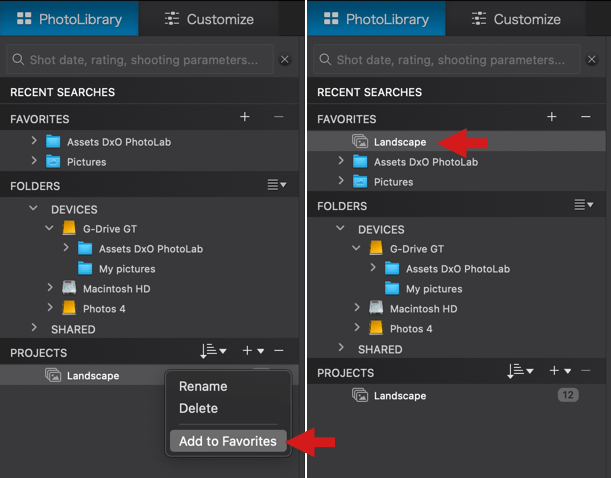The image size is (611, 478).
Task: Expand Macintosh HD in left panel
Action: (50, 287)
